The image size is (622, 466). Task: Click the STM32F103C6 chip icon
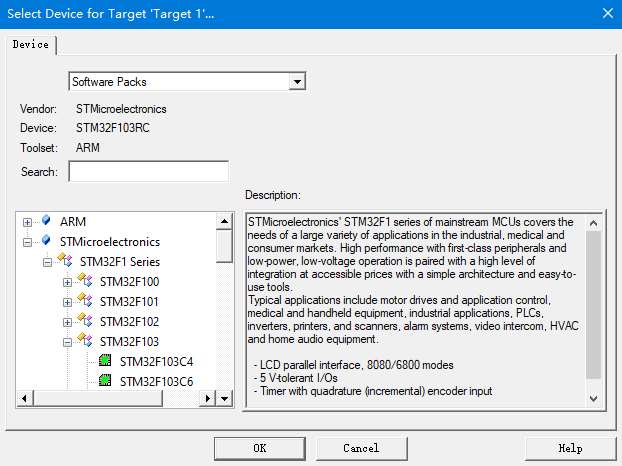(105, 380)
